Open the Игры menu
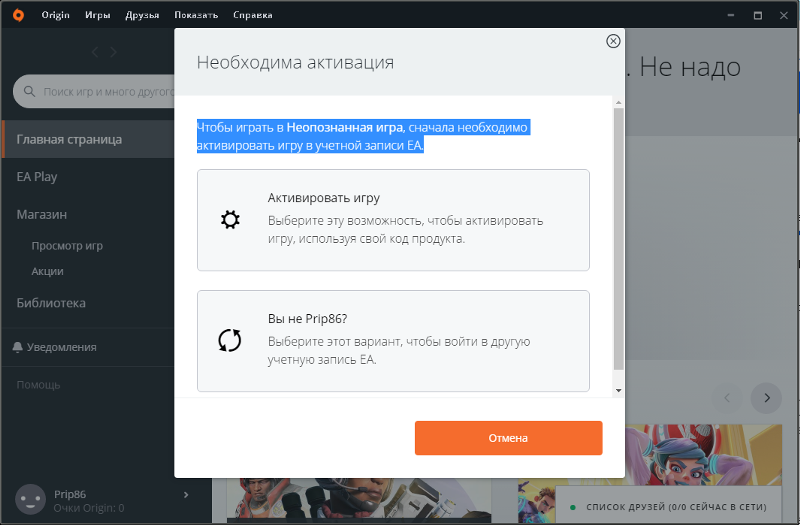This screenshot has height=525, width=800. pos(97,15)
